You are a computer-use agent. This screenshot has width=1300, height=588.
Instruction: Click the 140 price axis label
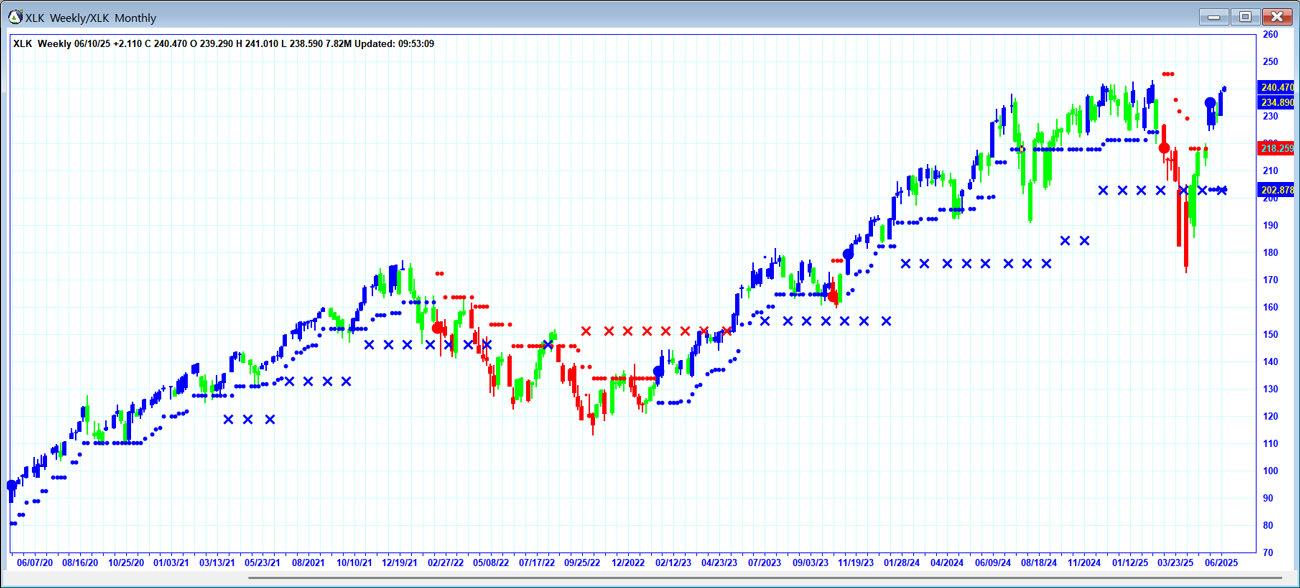tap(1271, 362)
